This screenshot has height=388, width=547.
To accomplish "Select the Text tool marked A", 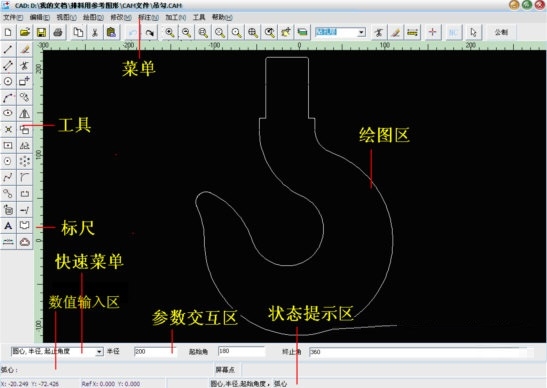I will [x=8, y=226].
